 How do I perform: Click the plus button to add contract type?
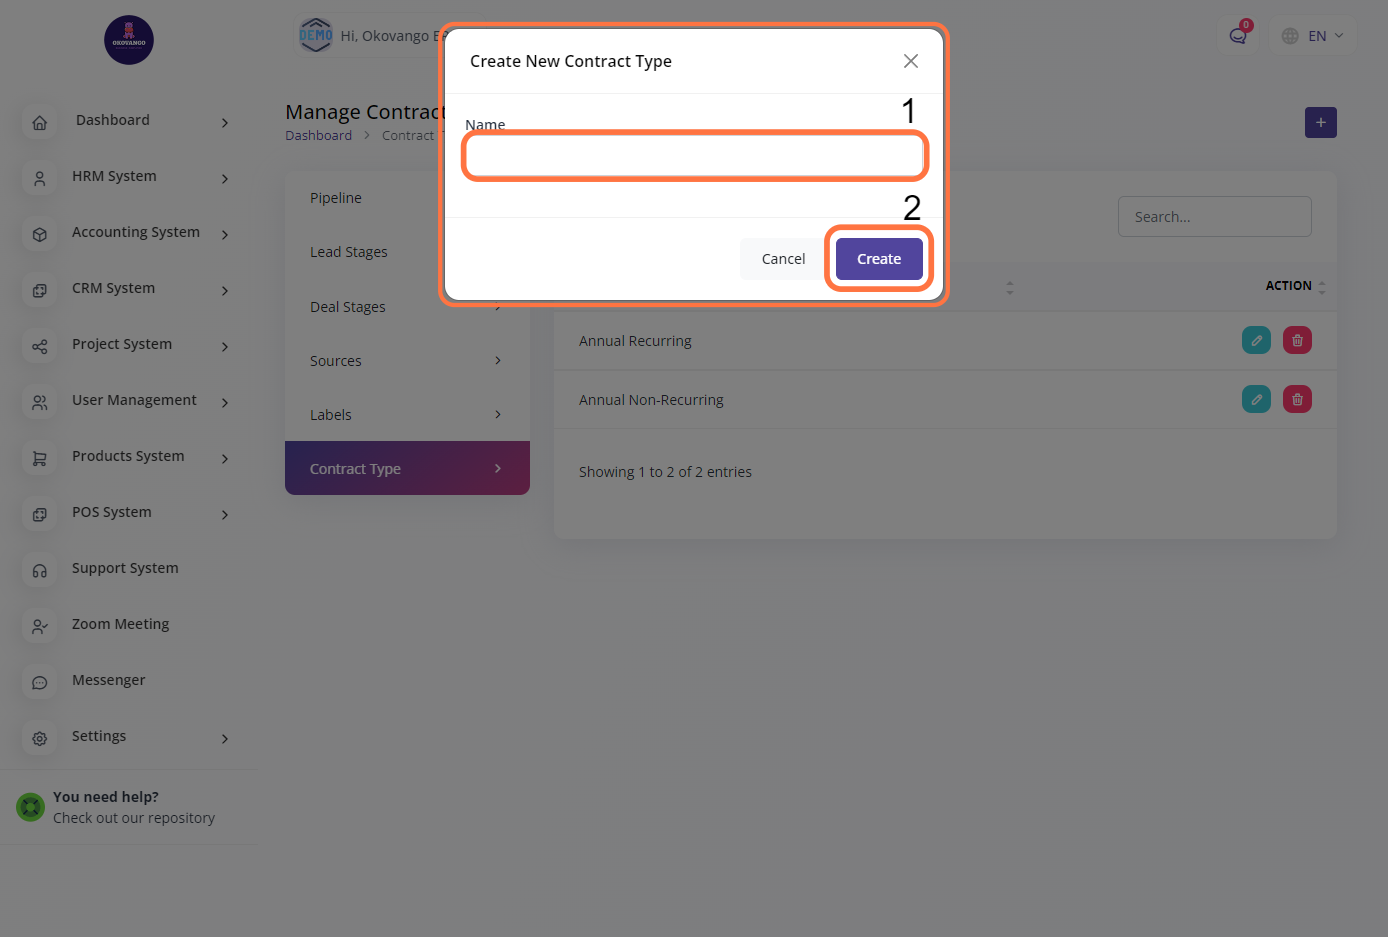pyautogui.click(x=1320, y=122)
